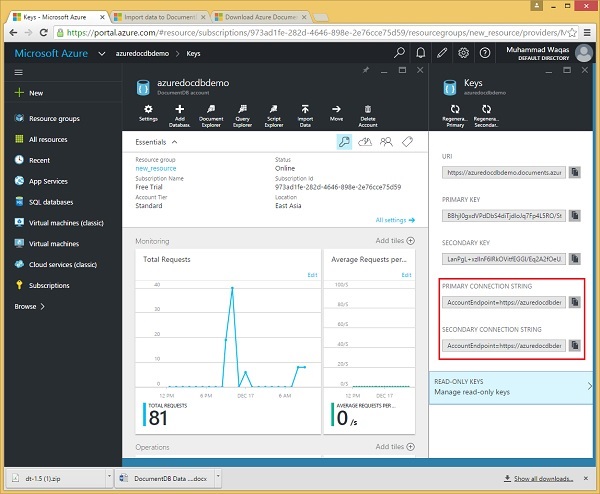Image resolution: width=600 pixels, height=494 pixels.
Task: Click the new_resource resource group link
Action: [156, 168]
